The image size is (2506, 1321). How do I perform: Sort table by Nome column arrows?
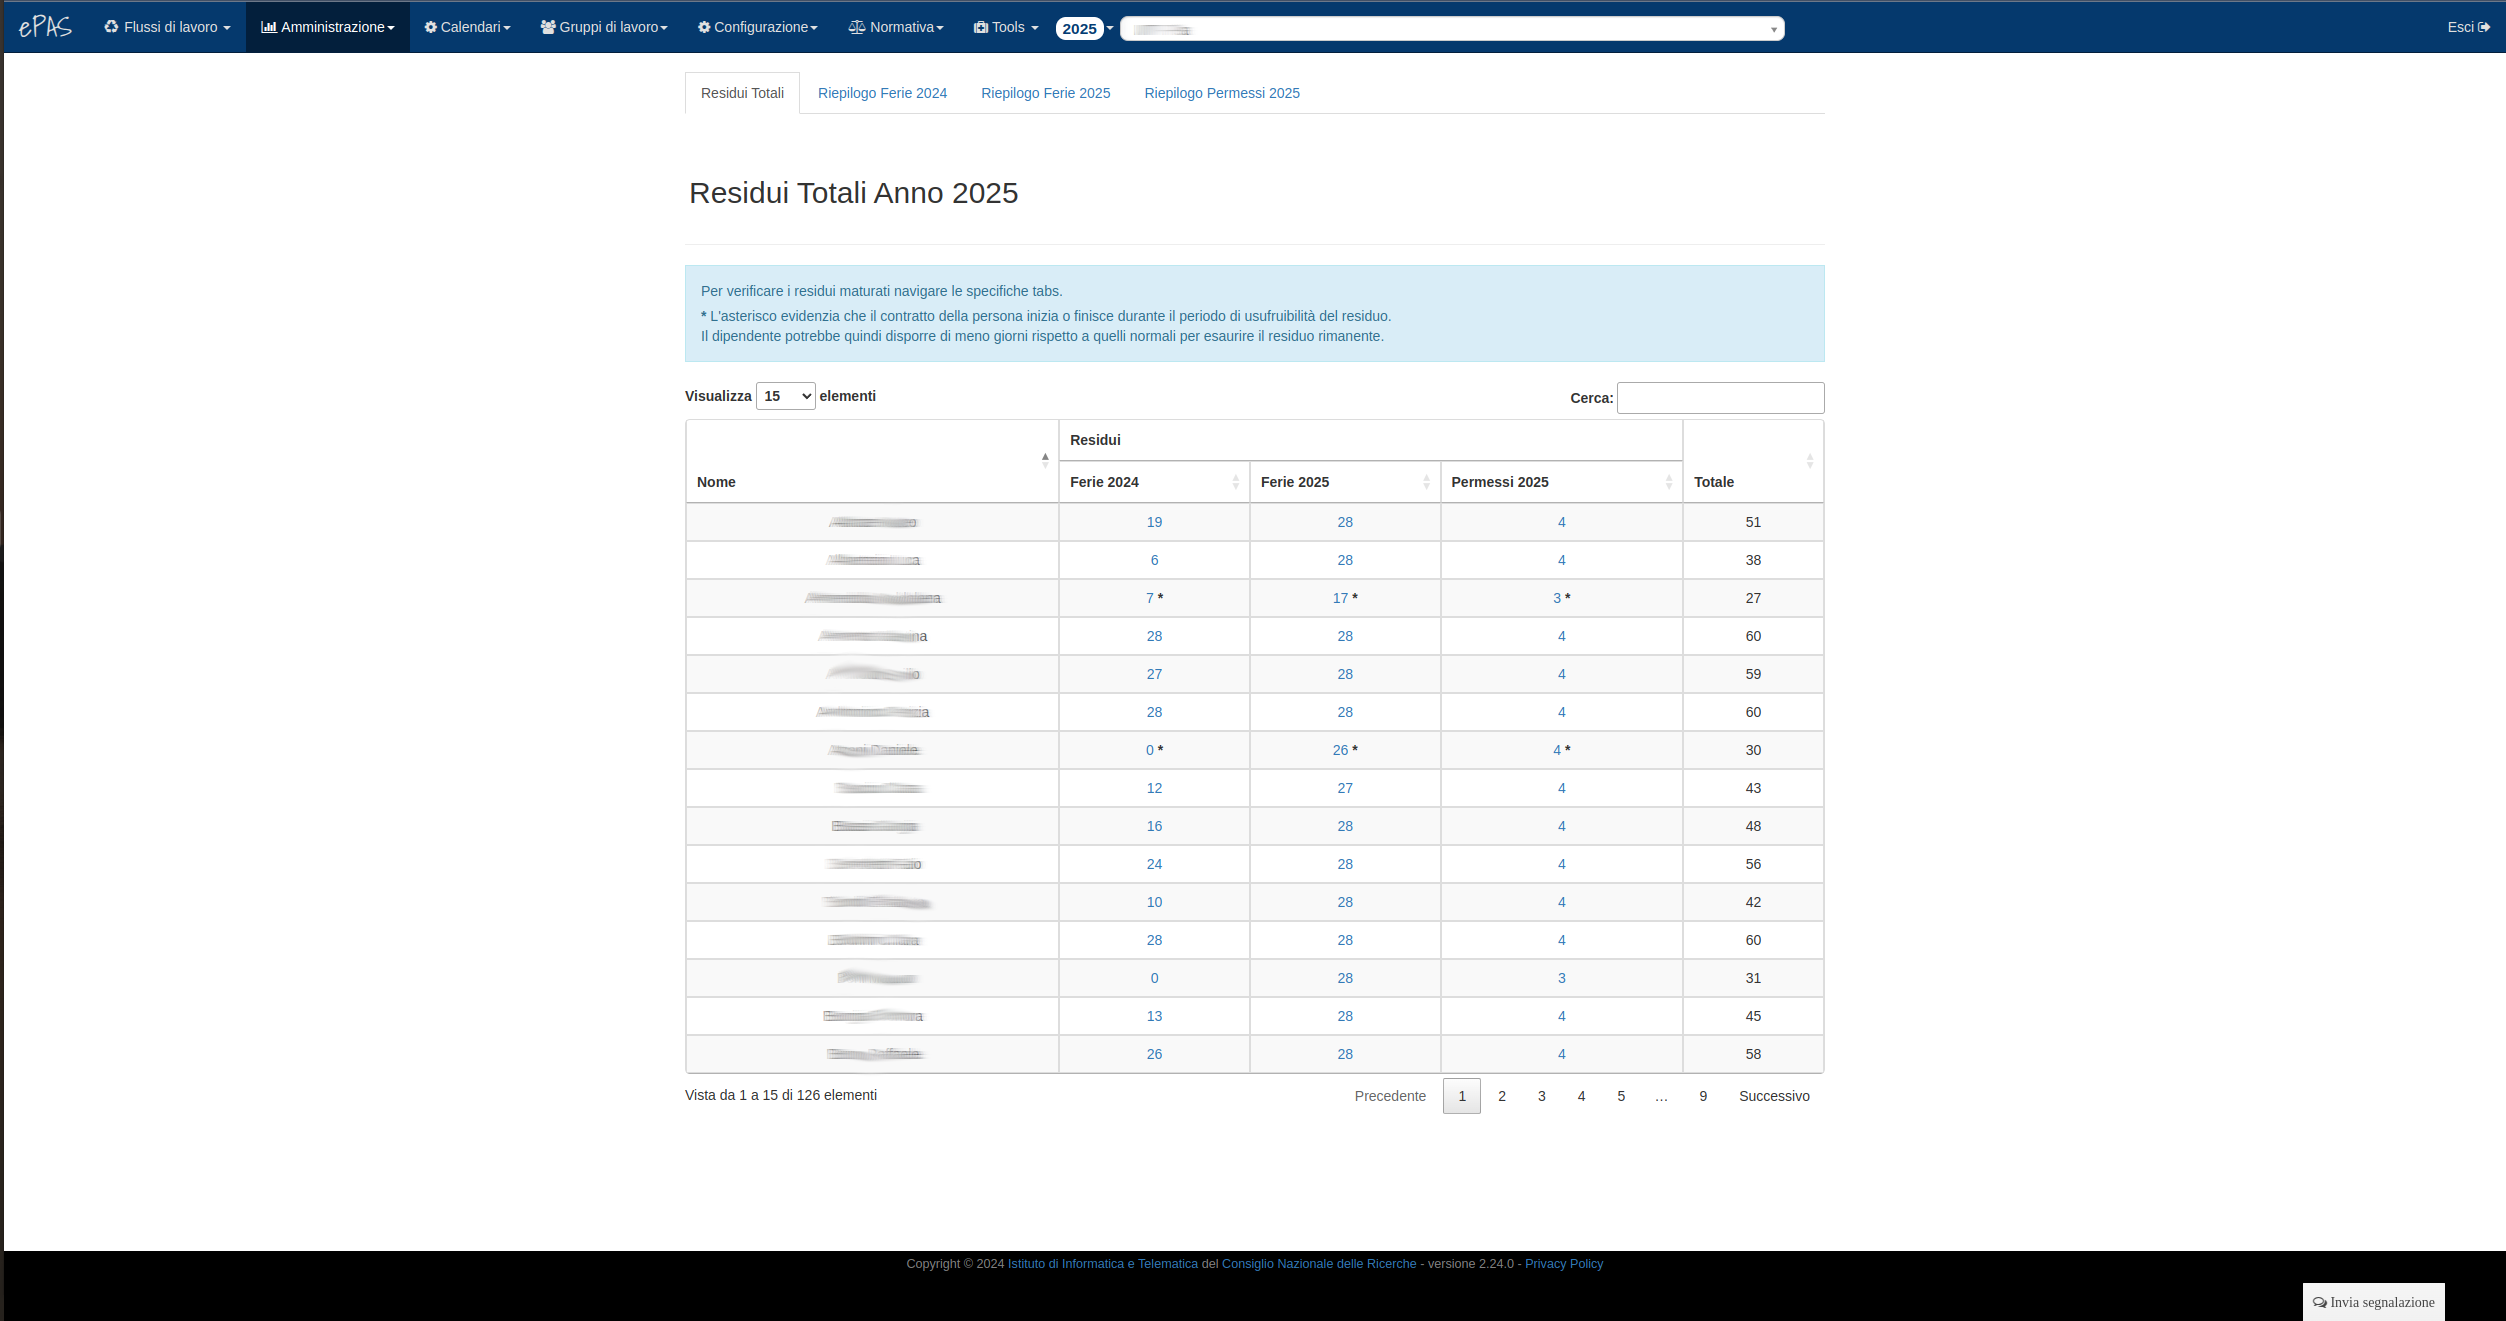pos(1045,460)
